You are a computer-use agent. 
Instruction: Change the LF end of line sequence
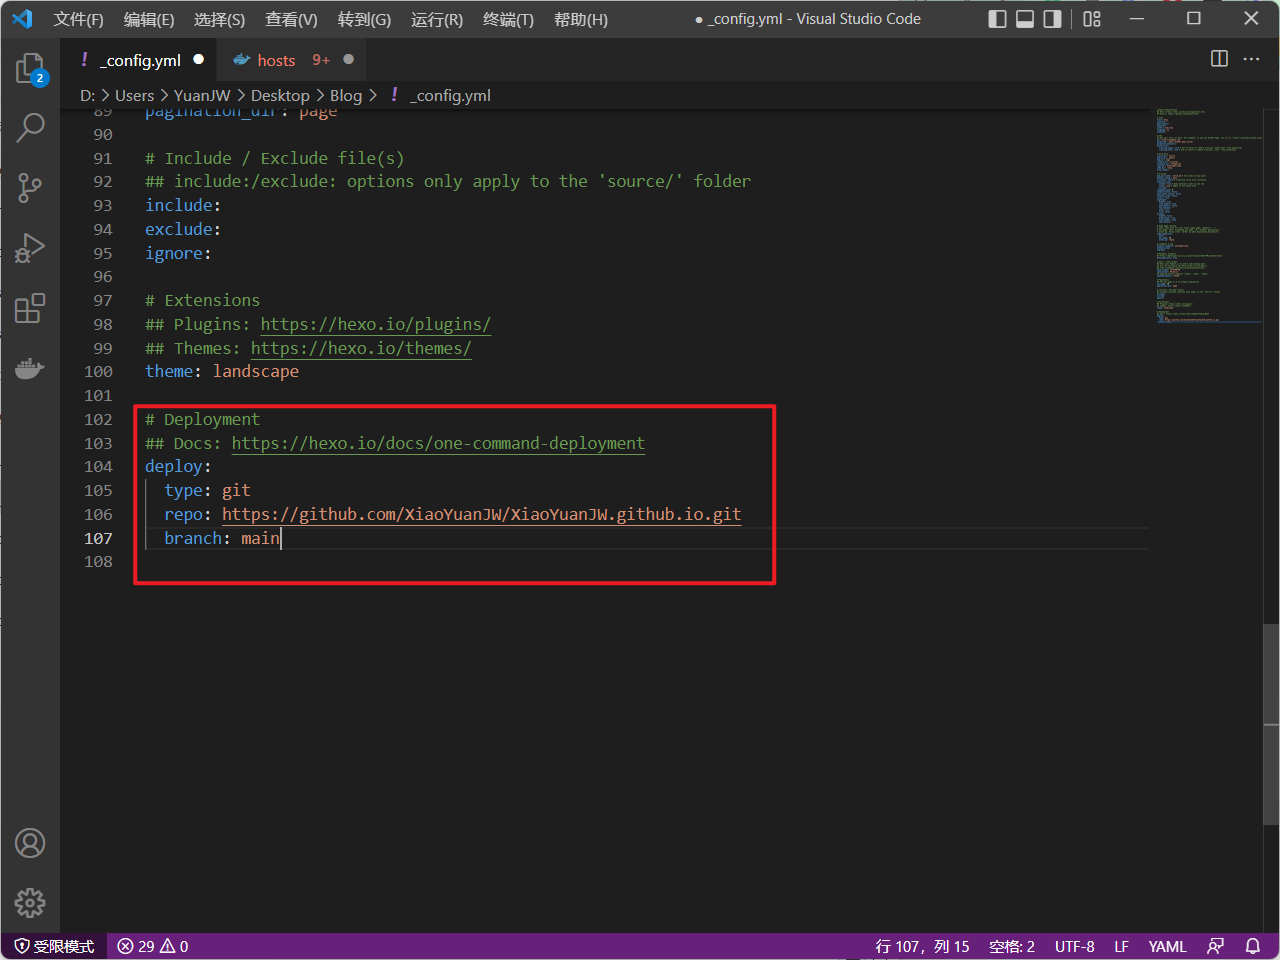click(x=1122, y=946)
